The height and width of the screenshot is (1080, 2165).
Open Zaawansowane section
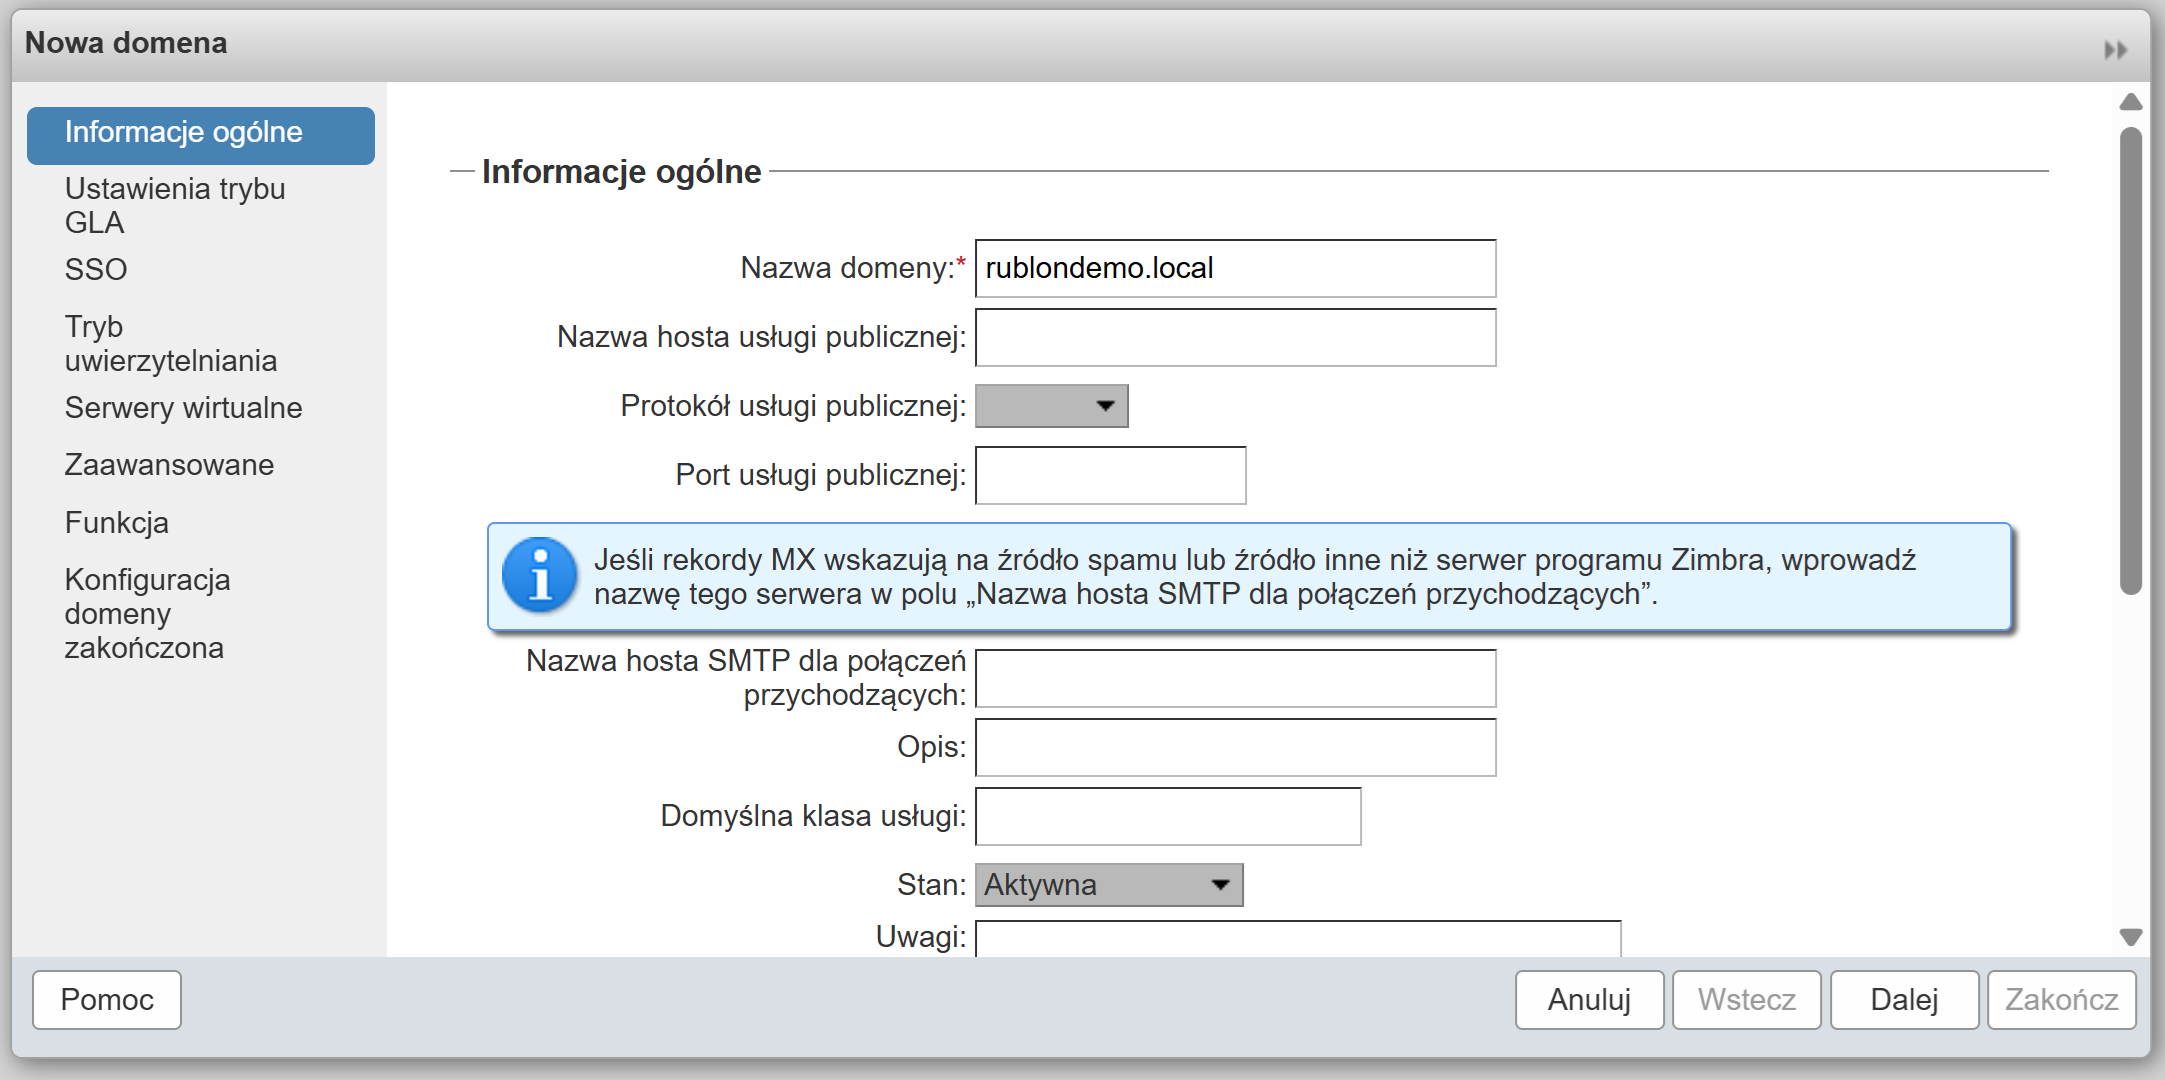pos(169,465)
